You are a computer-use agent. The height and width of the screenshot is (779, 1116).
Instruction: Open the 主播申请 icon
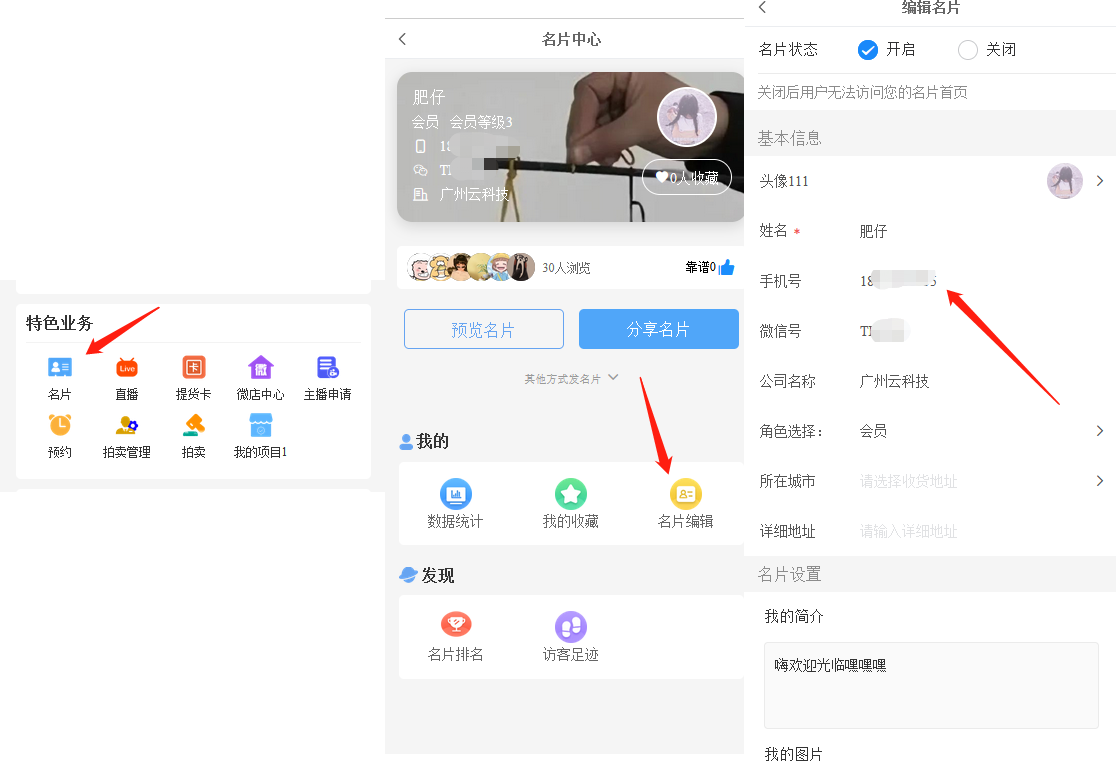(328, 368)
